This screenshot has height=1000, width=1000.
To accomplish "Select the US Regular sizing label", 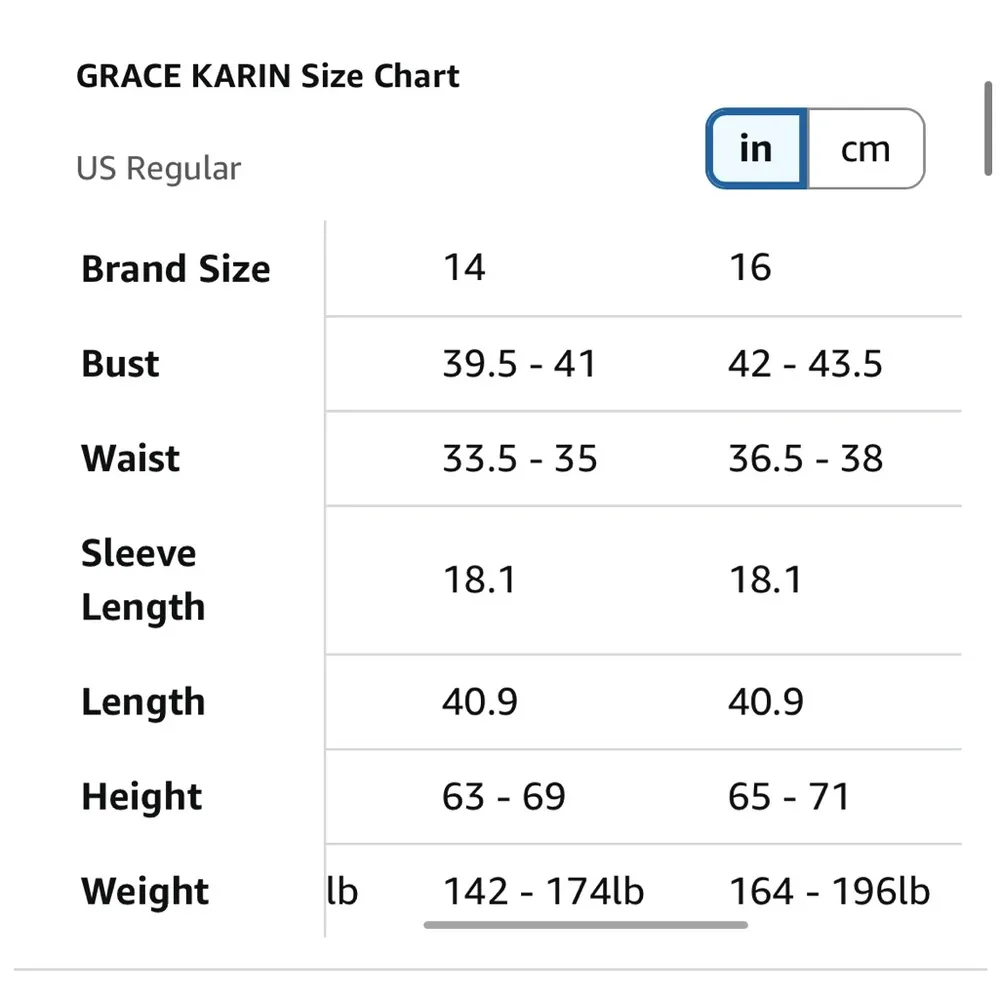I will [158, 168].
